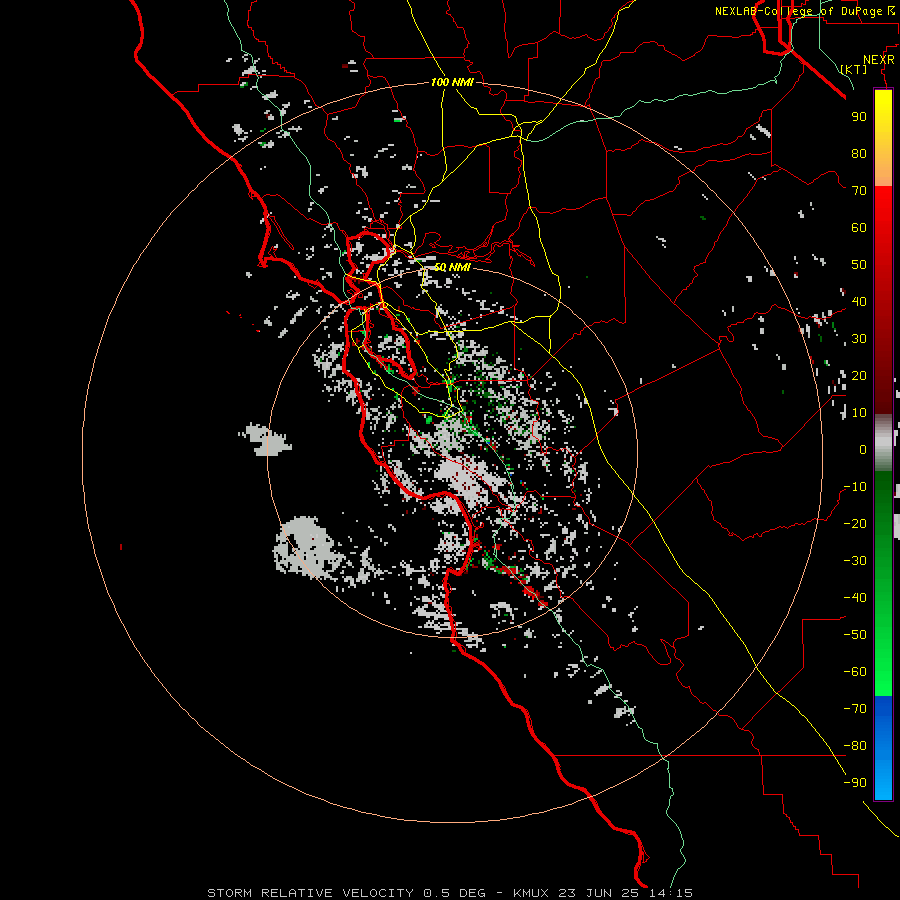Viewport: 900px width, 900px height.
Task: Click the -90 value on the velocity scale
Action: (x=855, y=783)
